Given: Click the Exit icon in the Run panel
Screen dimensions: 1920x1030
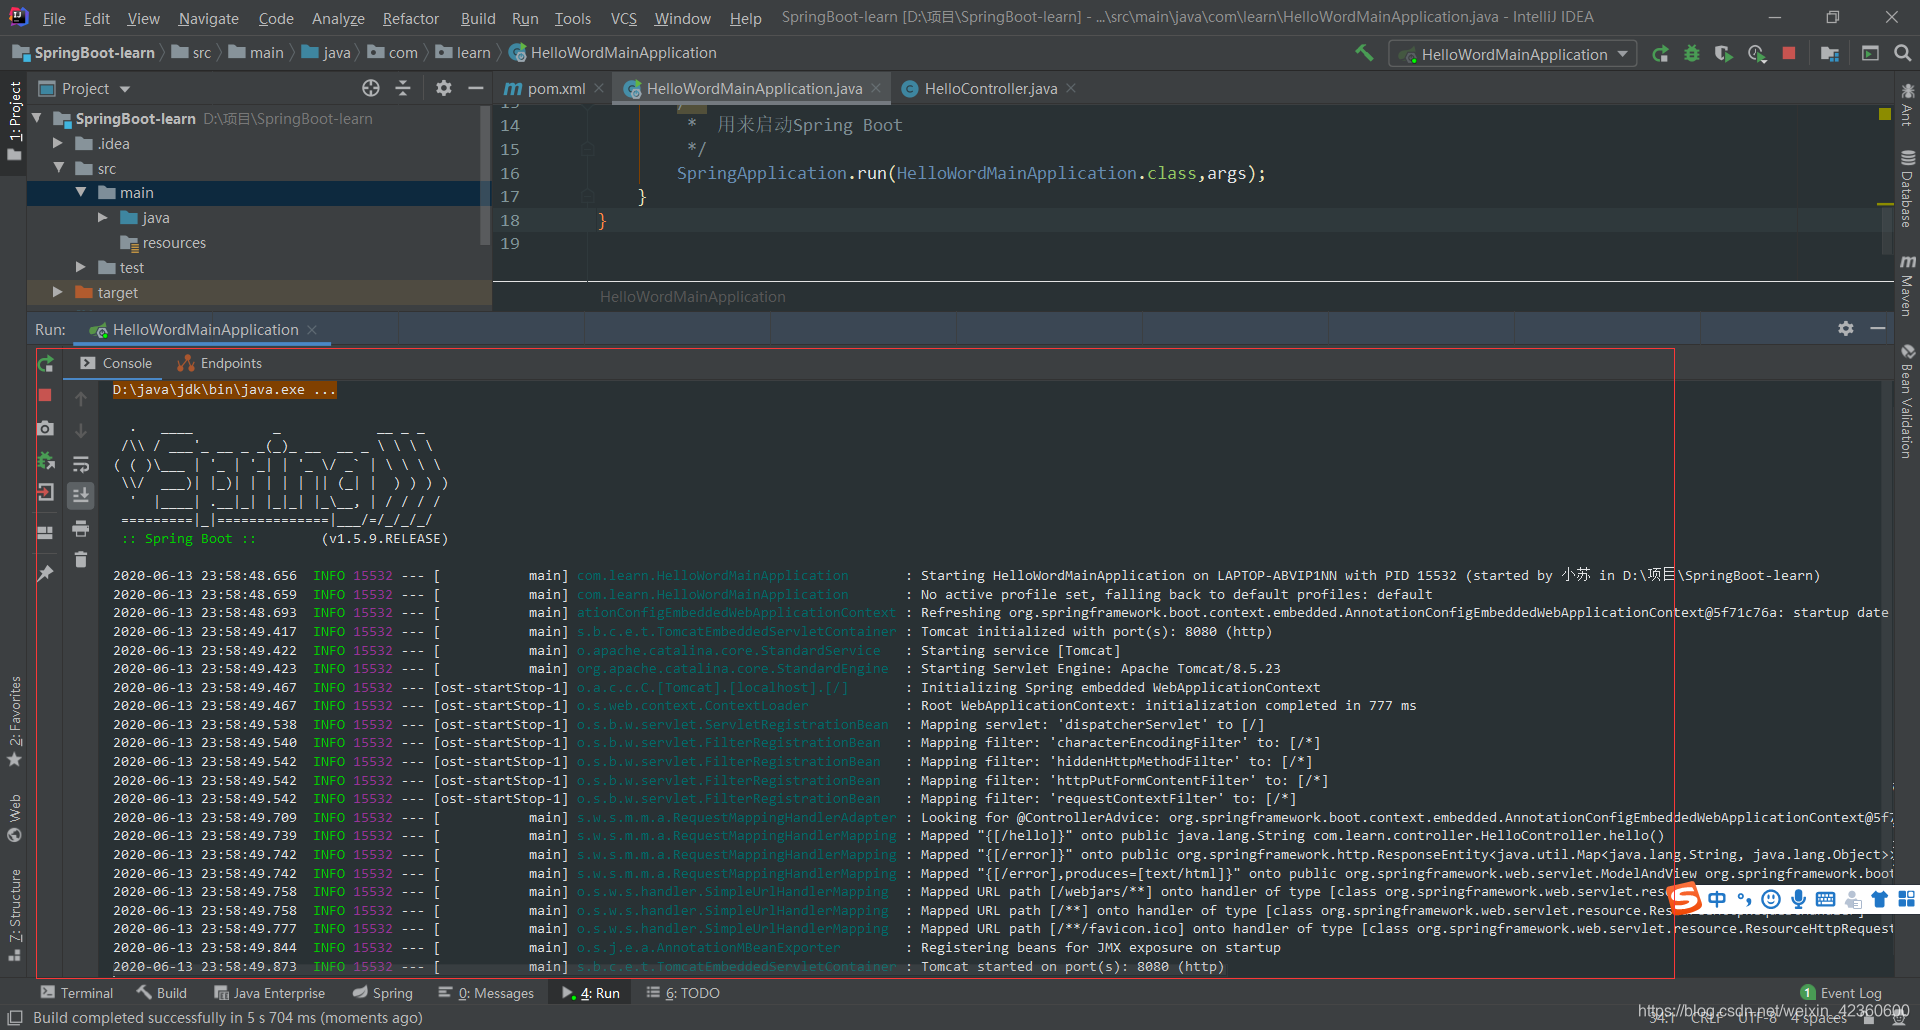Looking at the screenshot, I should pos(46,492).
